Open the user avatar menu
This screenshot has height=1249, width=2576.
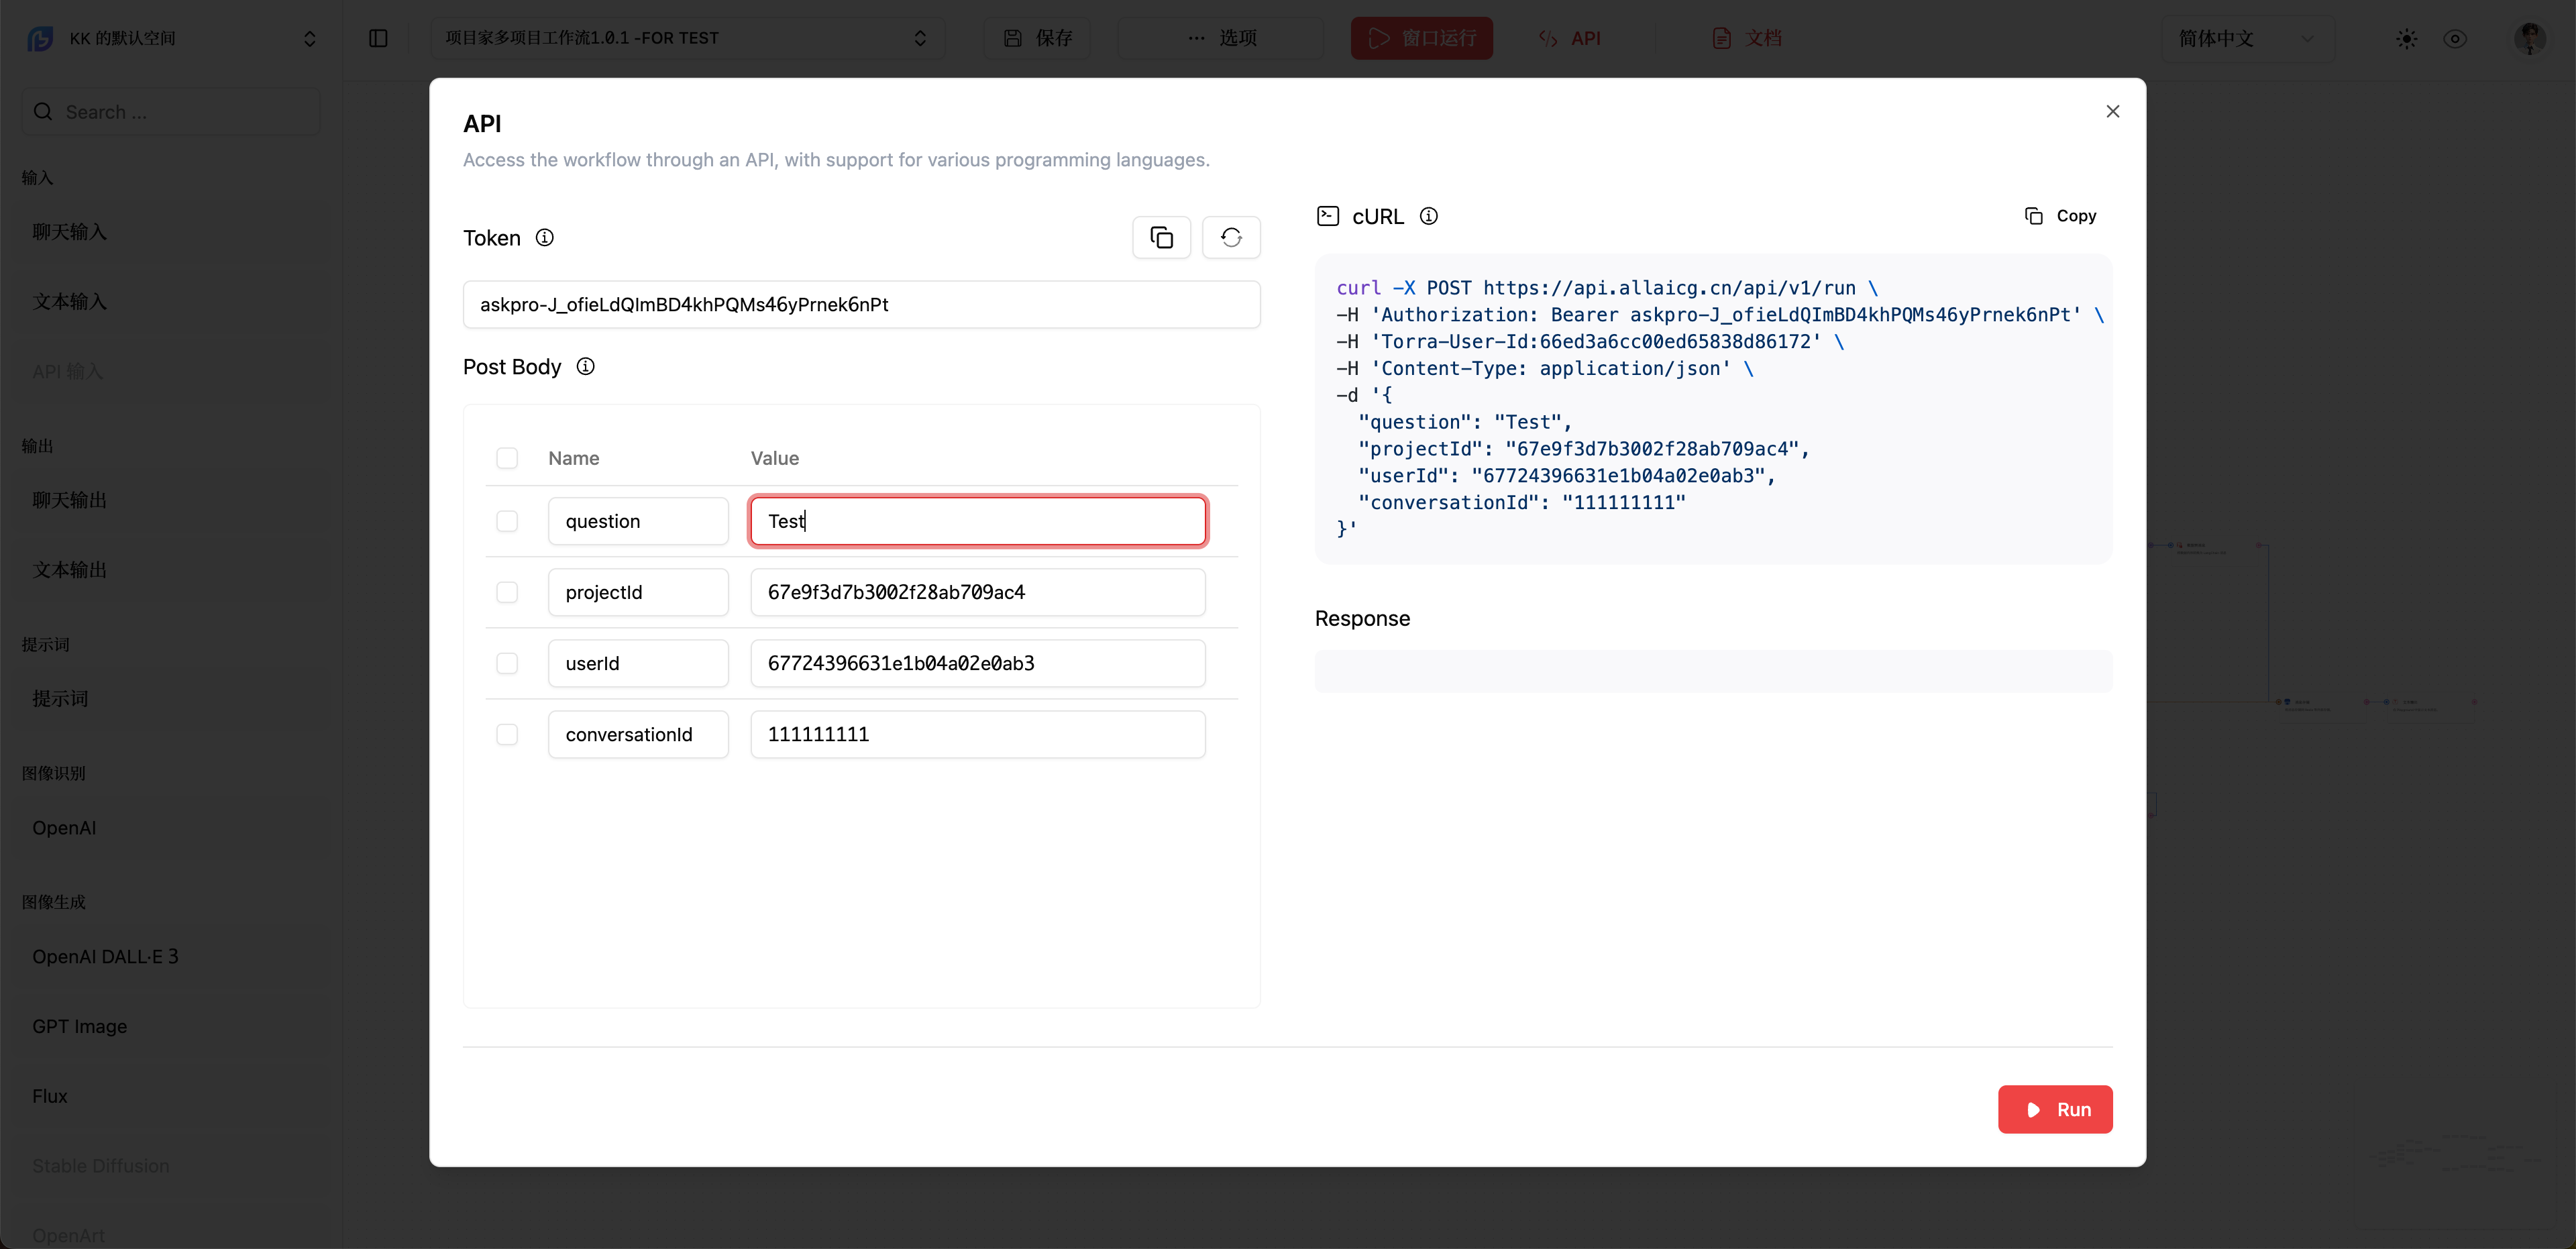[2530, 38]
